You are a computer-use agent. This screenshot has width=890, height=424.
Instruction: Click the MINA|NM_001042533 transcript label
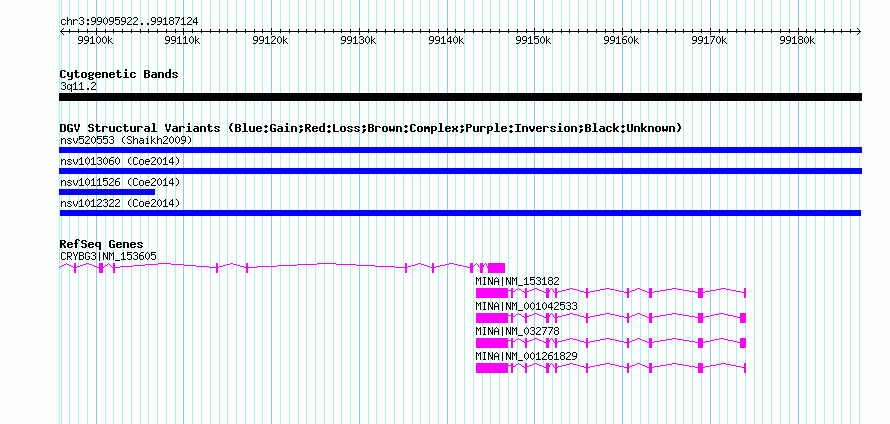point(526,306)
